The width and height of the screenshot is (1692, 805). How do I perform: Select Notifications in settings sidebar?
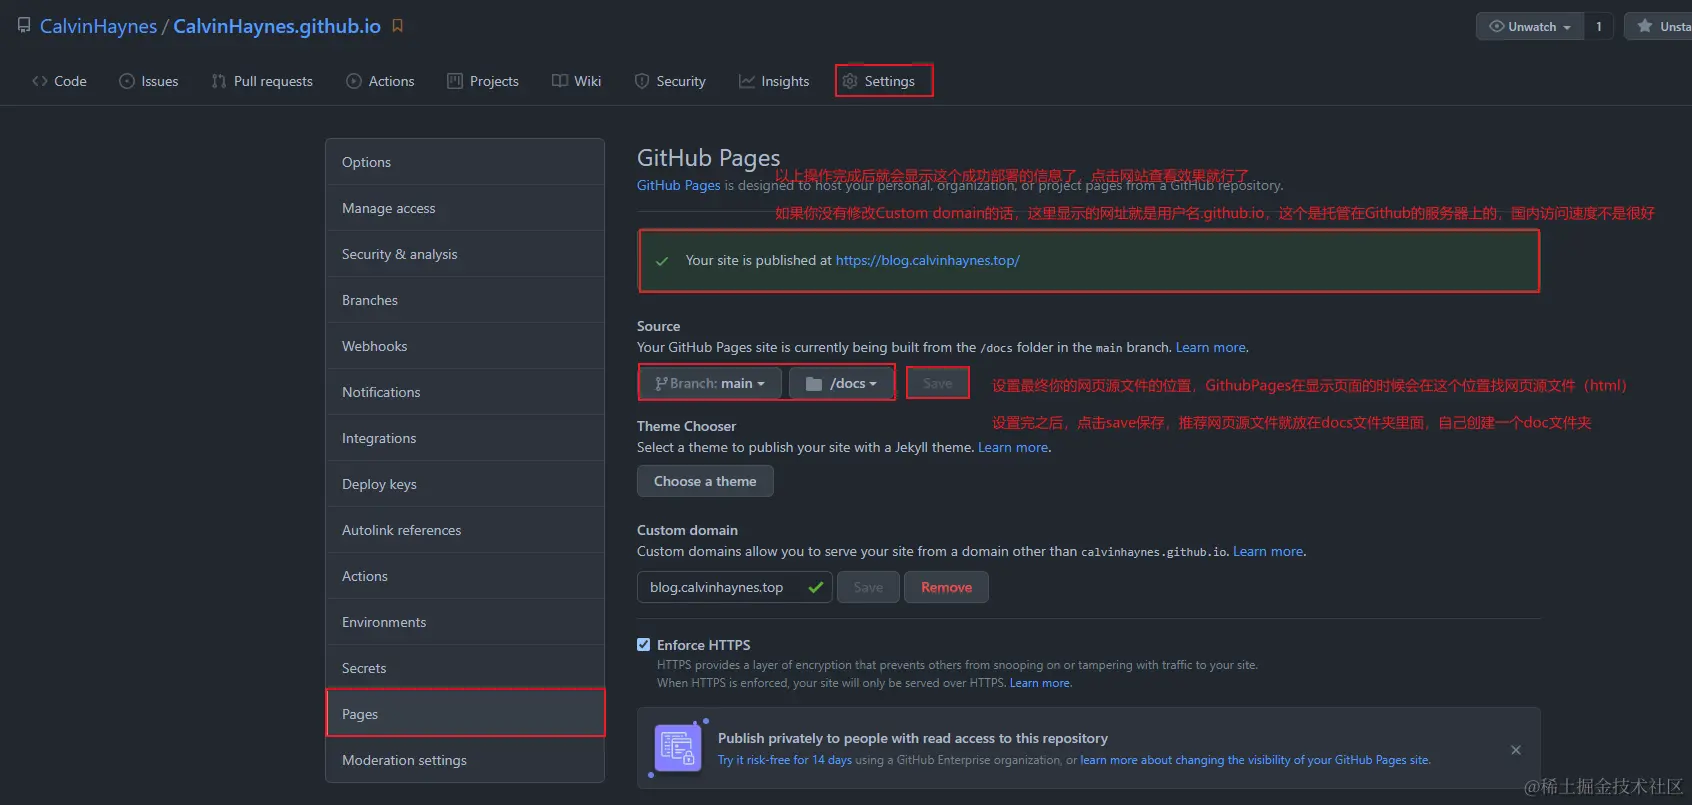[465, 392]
